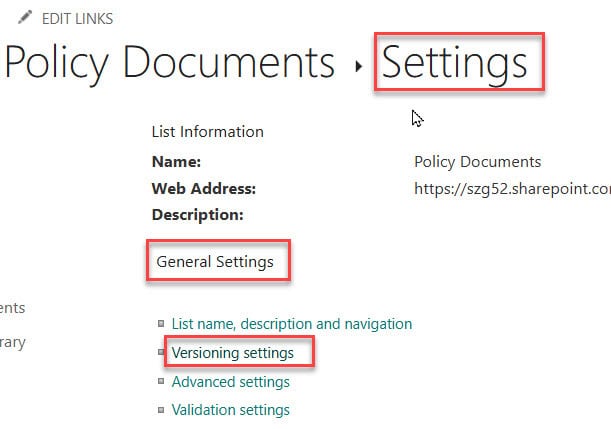Go back to Policy Documents title link

click(170, 63)
